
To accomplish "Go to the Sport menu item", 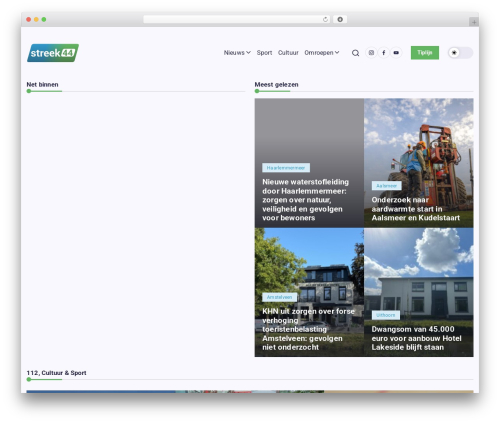I will coord(264,53).
